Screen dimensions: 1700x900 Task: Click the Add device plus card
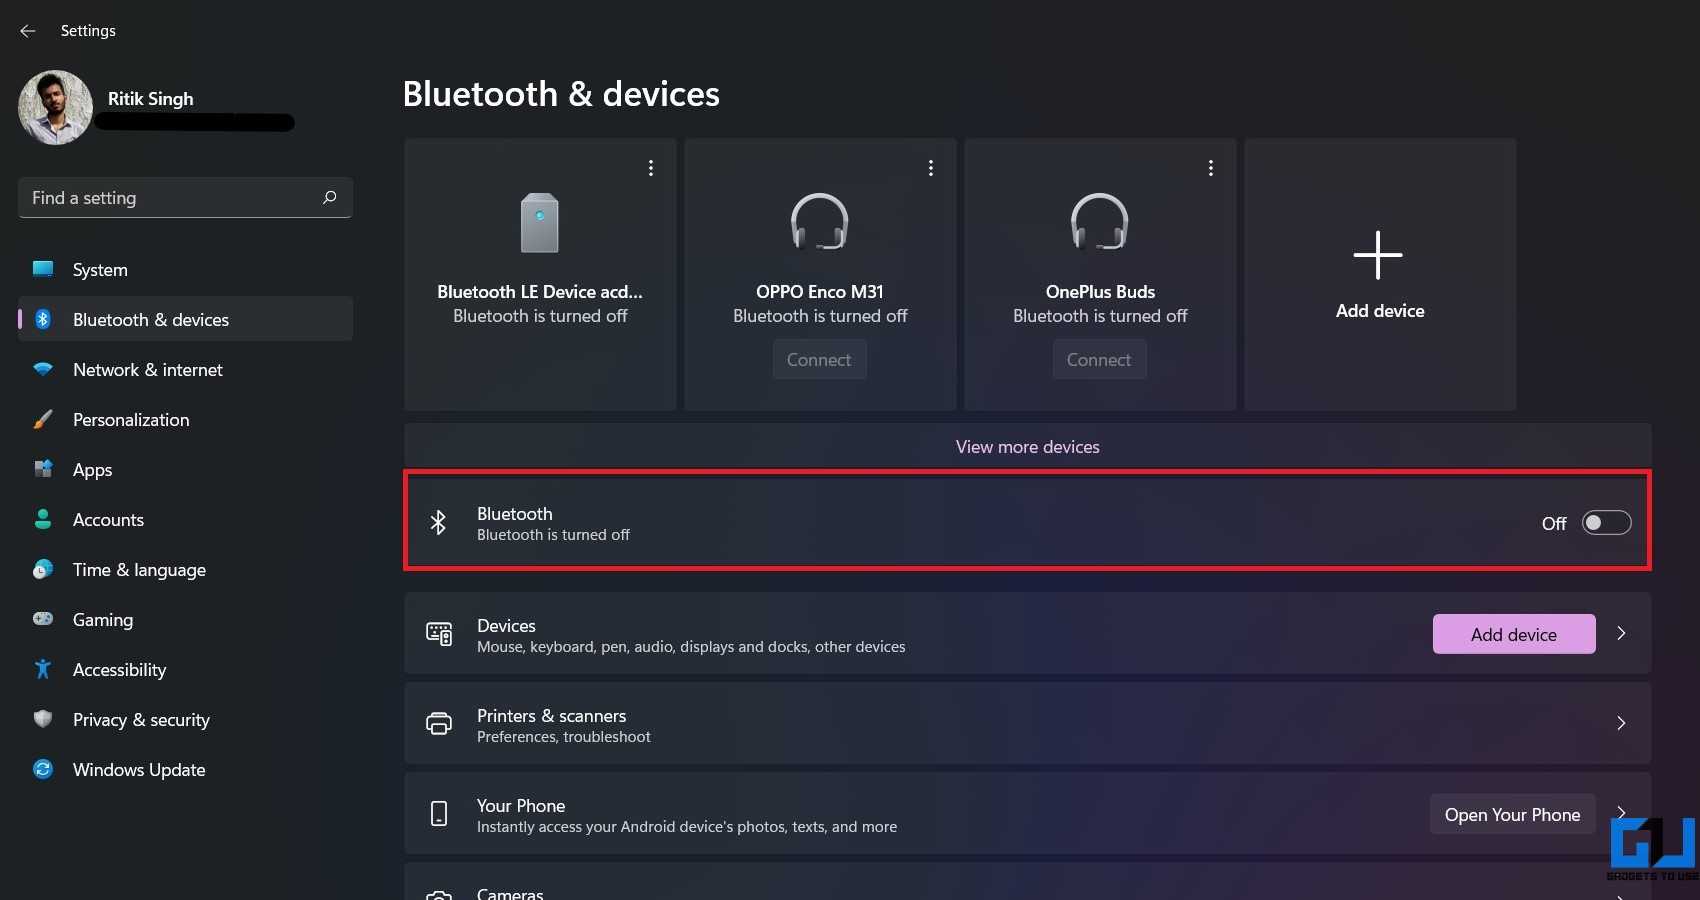pyautogui.click(x=1380, y=274)
